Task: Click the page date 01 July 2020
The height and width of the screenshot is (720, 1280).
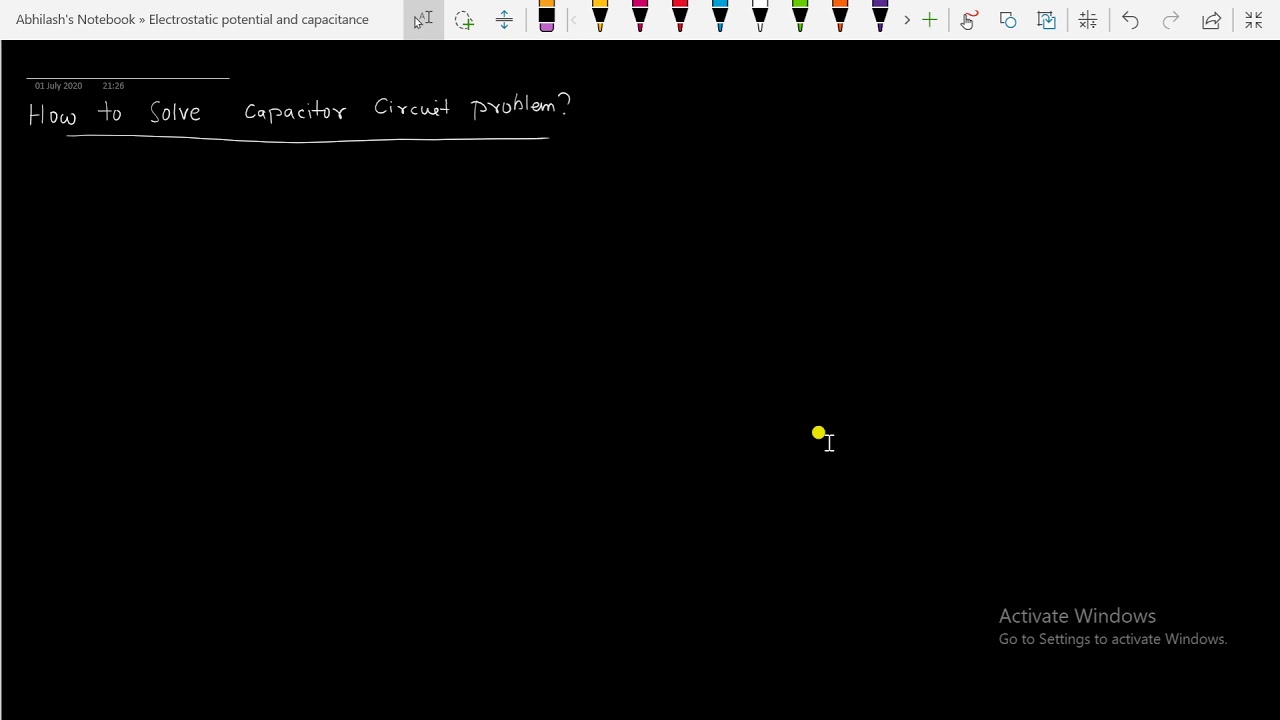Action: point(58,86)
